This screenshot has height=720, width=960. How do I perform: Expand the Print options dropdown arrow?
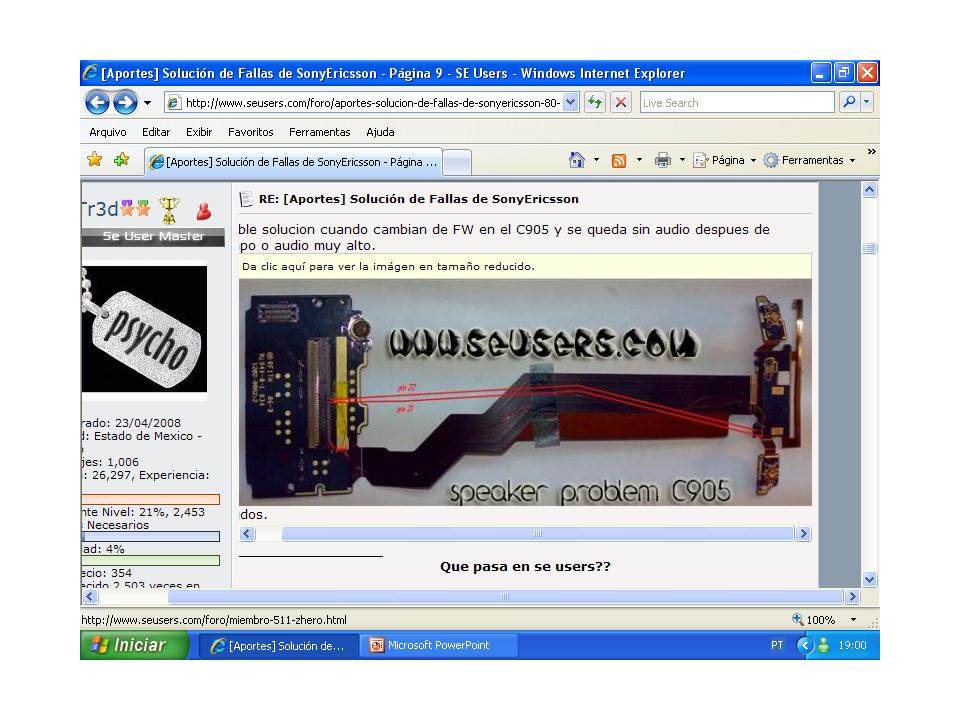(x=682, y=160)
